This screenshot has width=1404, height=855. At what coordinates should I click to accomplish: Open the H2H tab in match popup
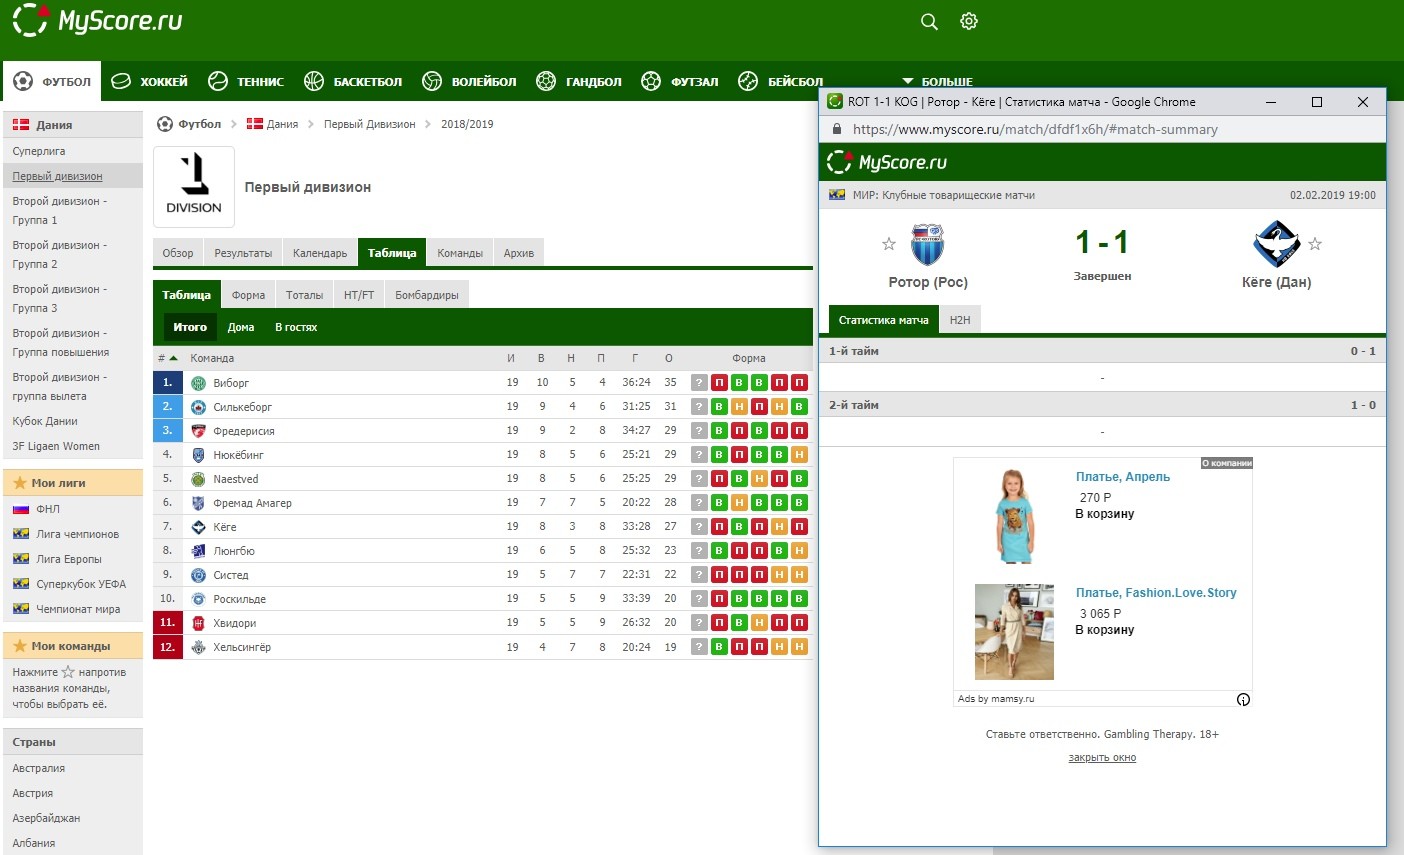pos(960,320)
